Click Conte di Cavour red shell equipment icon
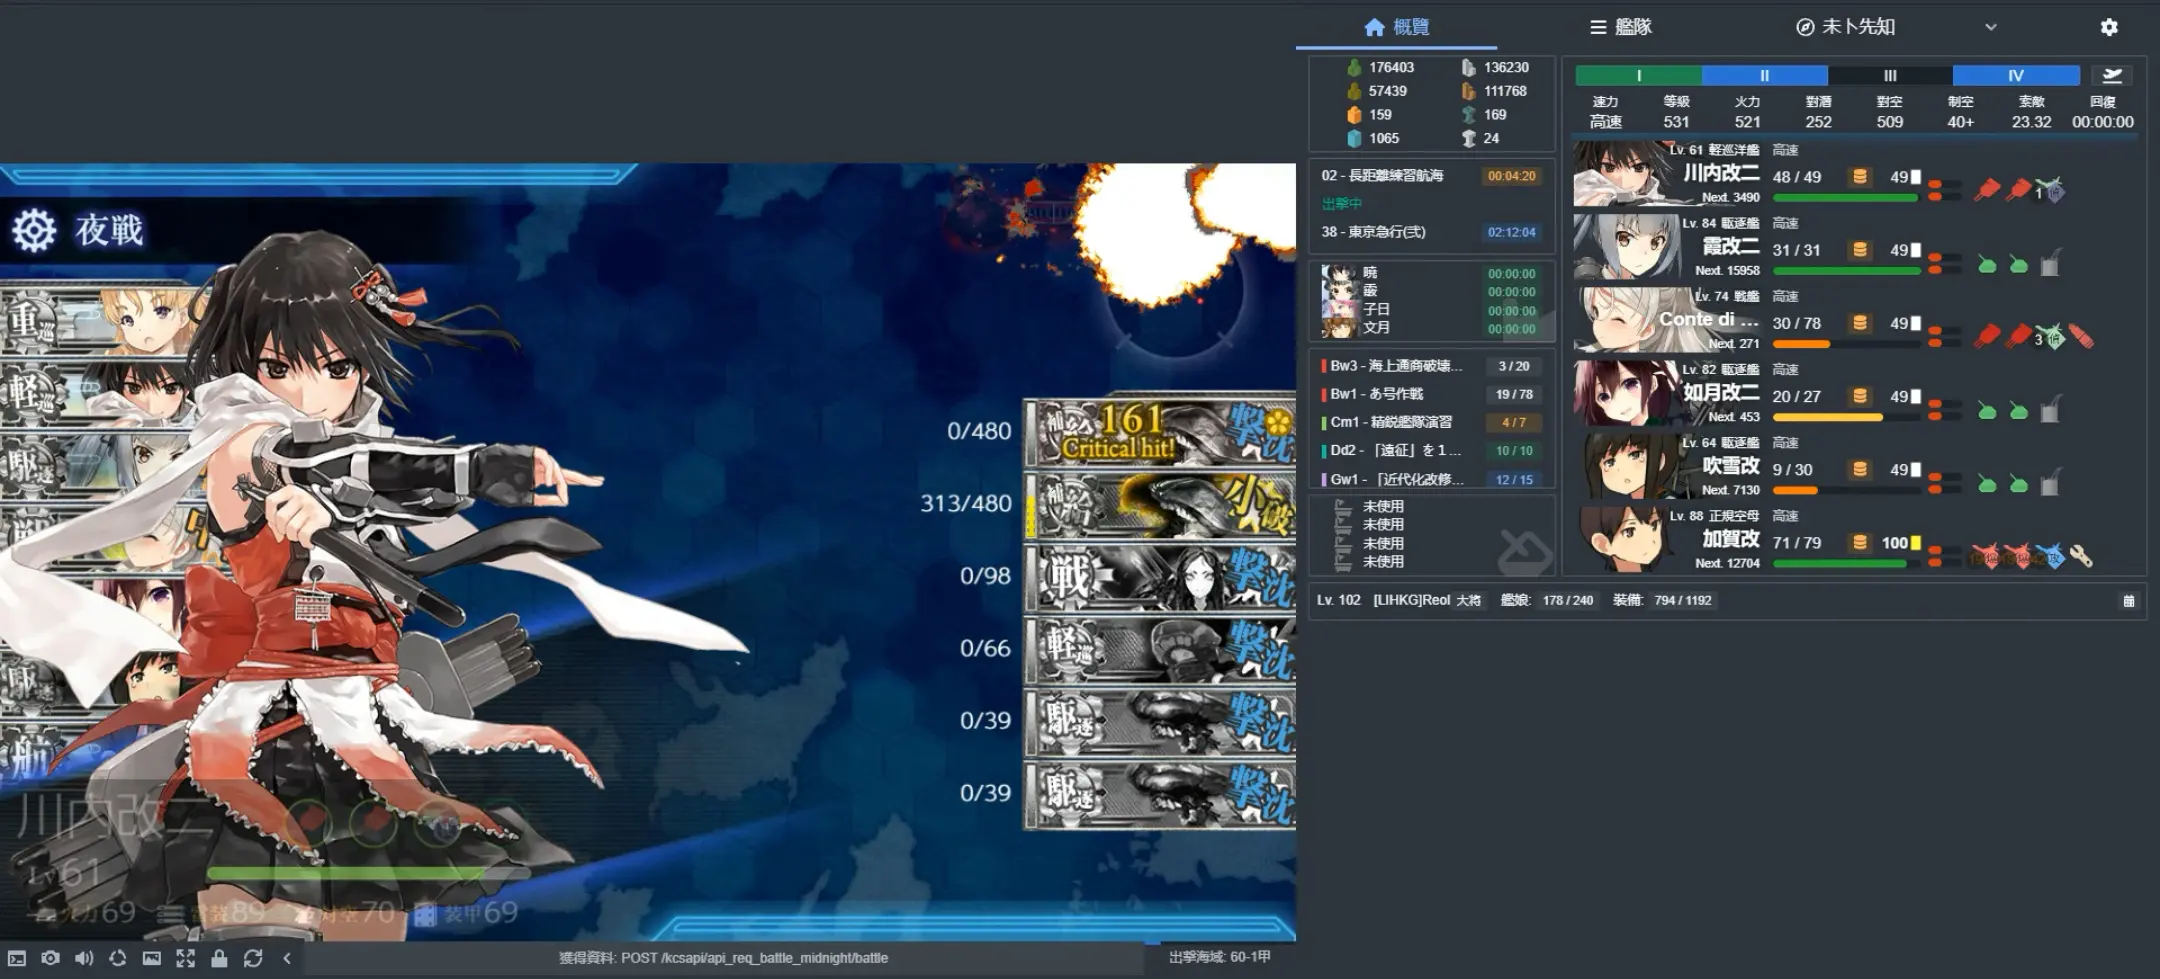Viewport: 2160px width, 979px height. 2081,337
